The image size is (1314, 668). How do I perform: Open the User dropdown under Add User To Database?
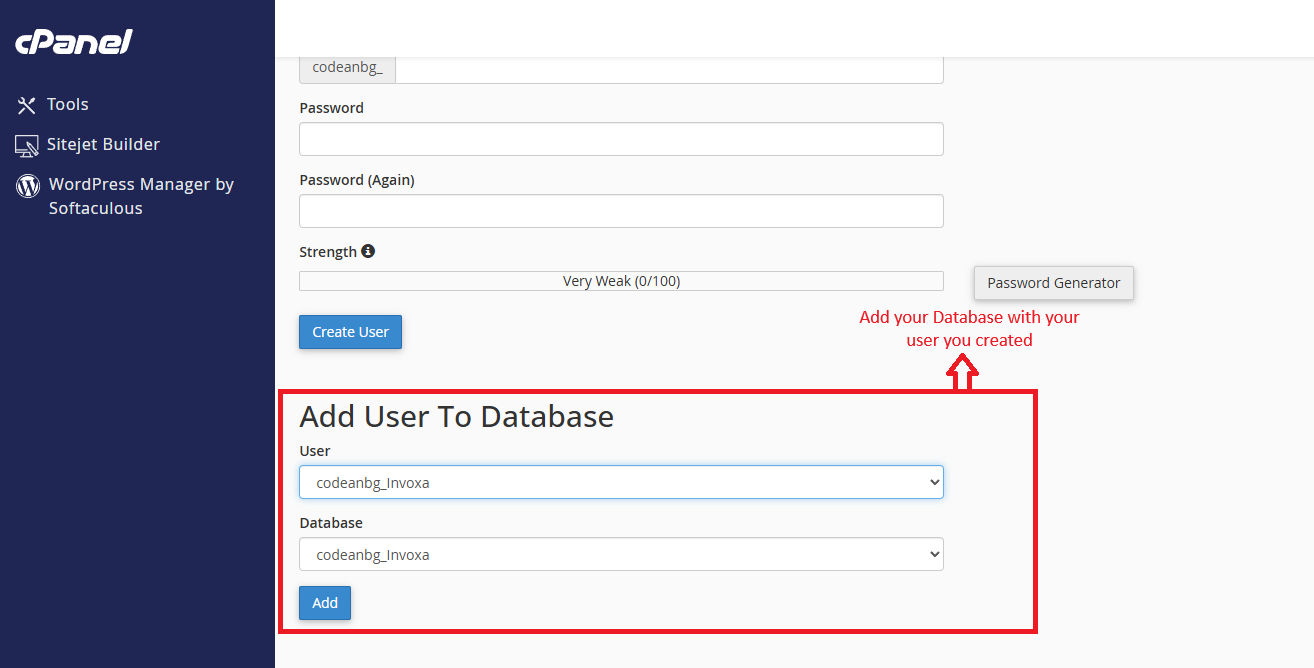620,481
